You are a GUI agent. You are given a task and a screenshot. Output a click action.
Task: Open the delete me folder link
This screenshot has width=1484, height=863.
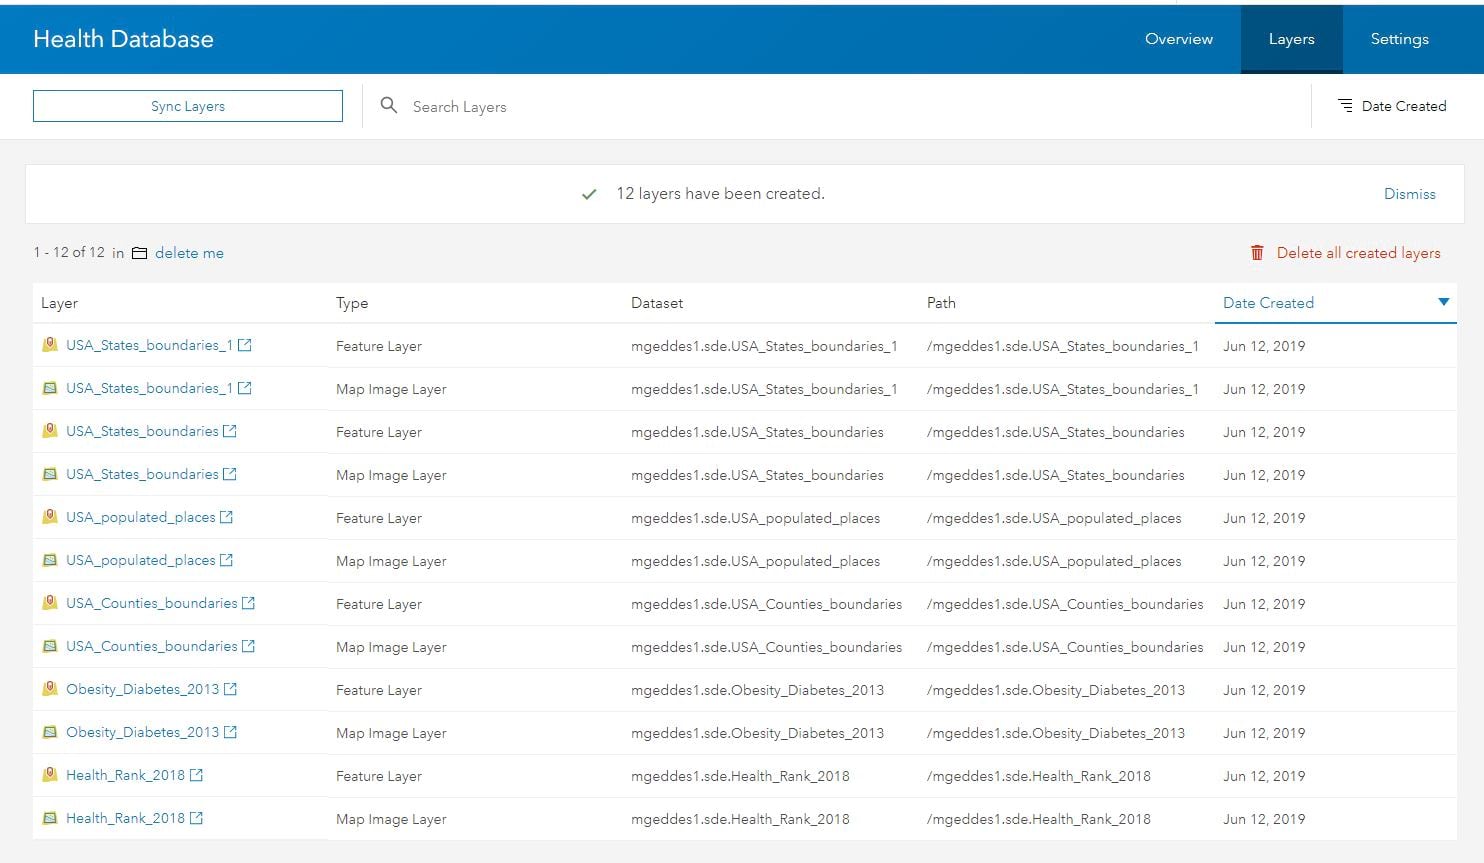click(188, 253)
